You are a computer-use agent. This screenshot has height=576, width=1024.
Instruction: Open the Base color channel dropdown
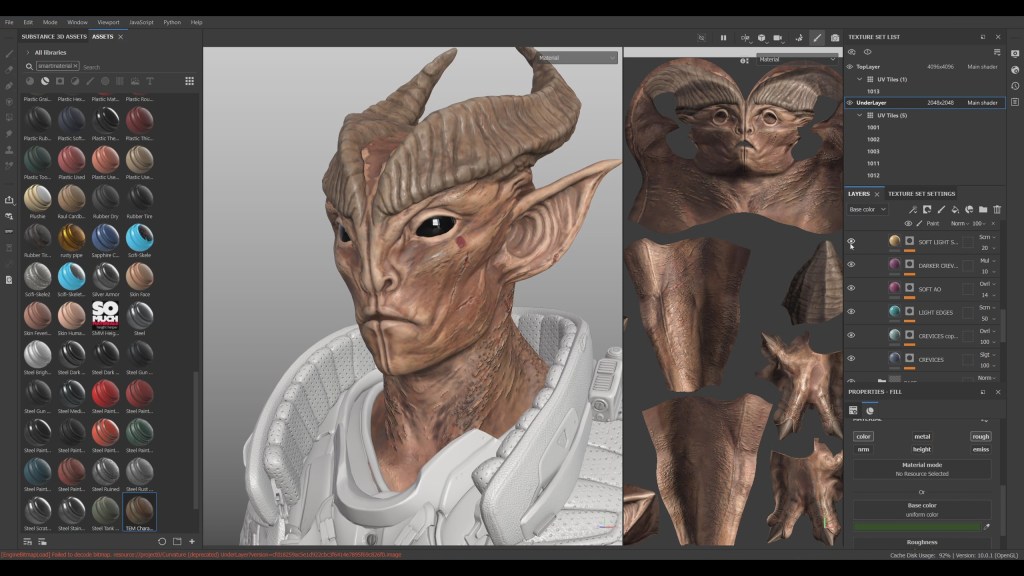point(867,210)
